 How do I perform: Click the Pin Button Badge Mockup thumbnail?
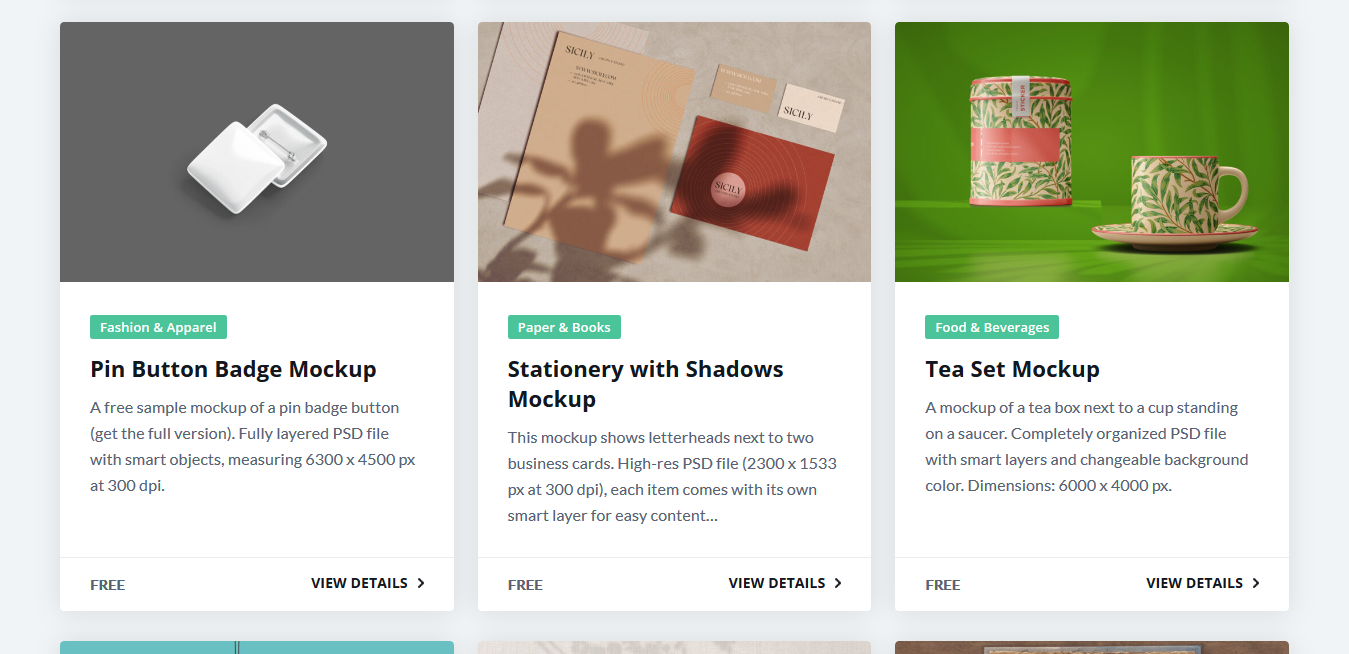[x=256, y=152]
